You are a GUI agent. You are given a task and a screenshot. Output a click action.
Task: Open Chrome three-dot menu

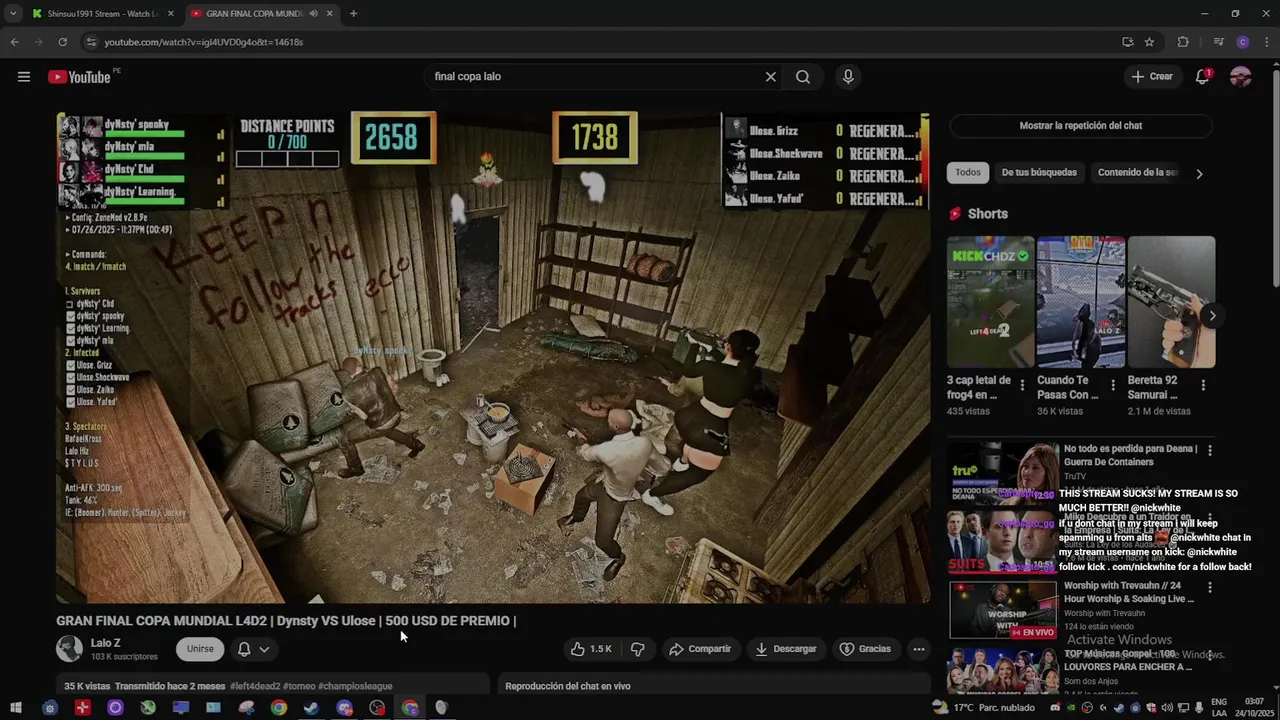(x=1267, y=42)
